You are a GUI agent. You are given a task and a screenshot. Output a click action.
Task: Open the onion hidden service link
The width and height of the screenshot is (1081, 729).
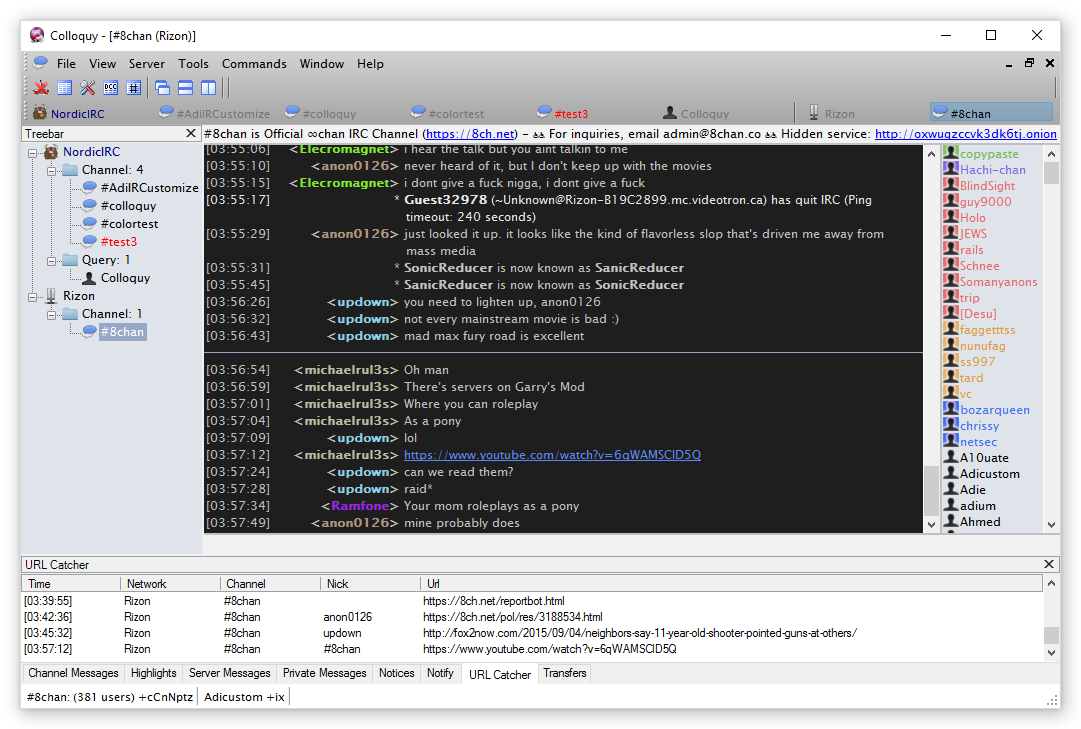pos(966,134)
